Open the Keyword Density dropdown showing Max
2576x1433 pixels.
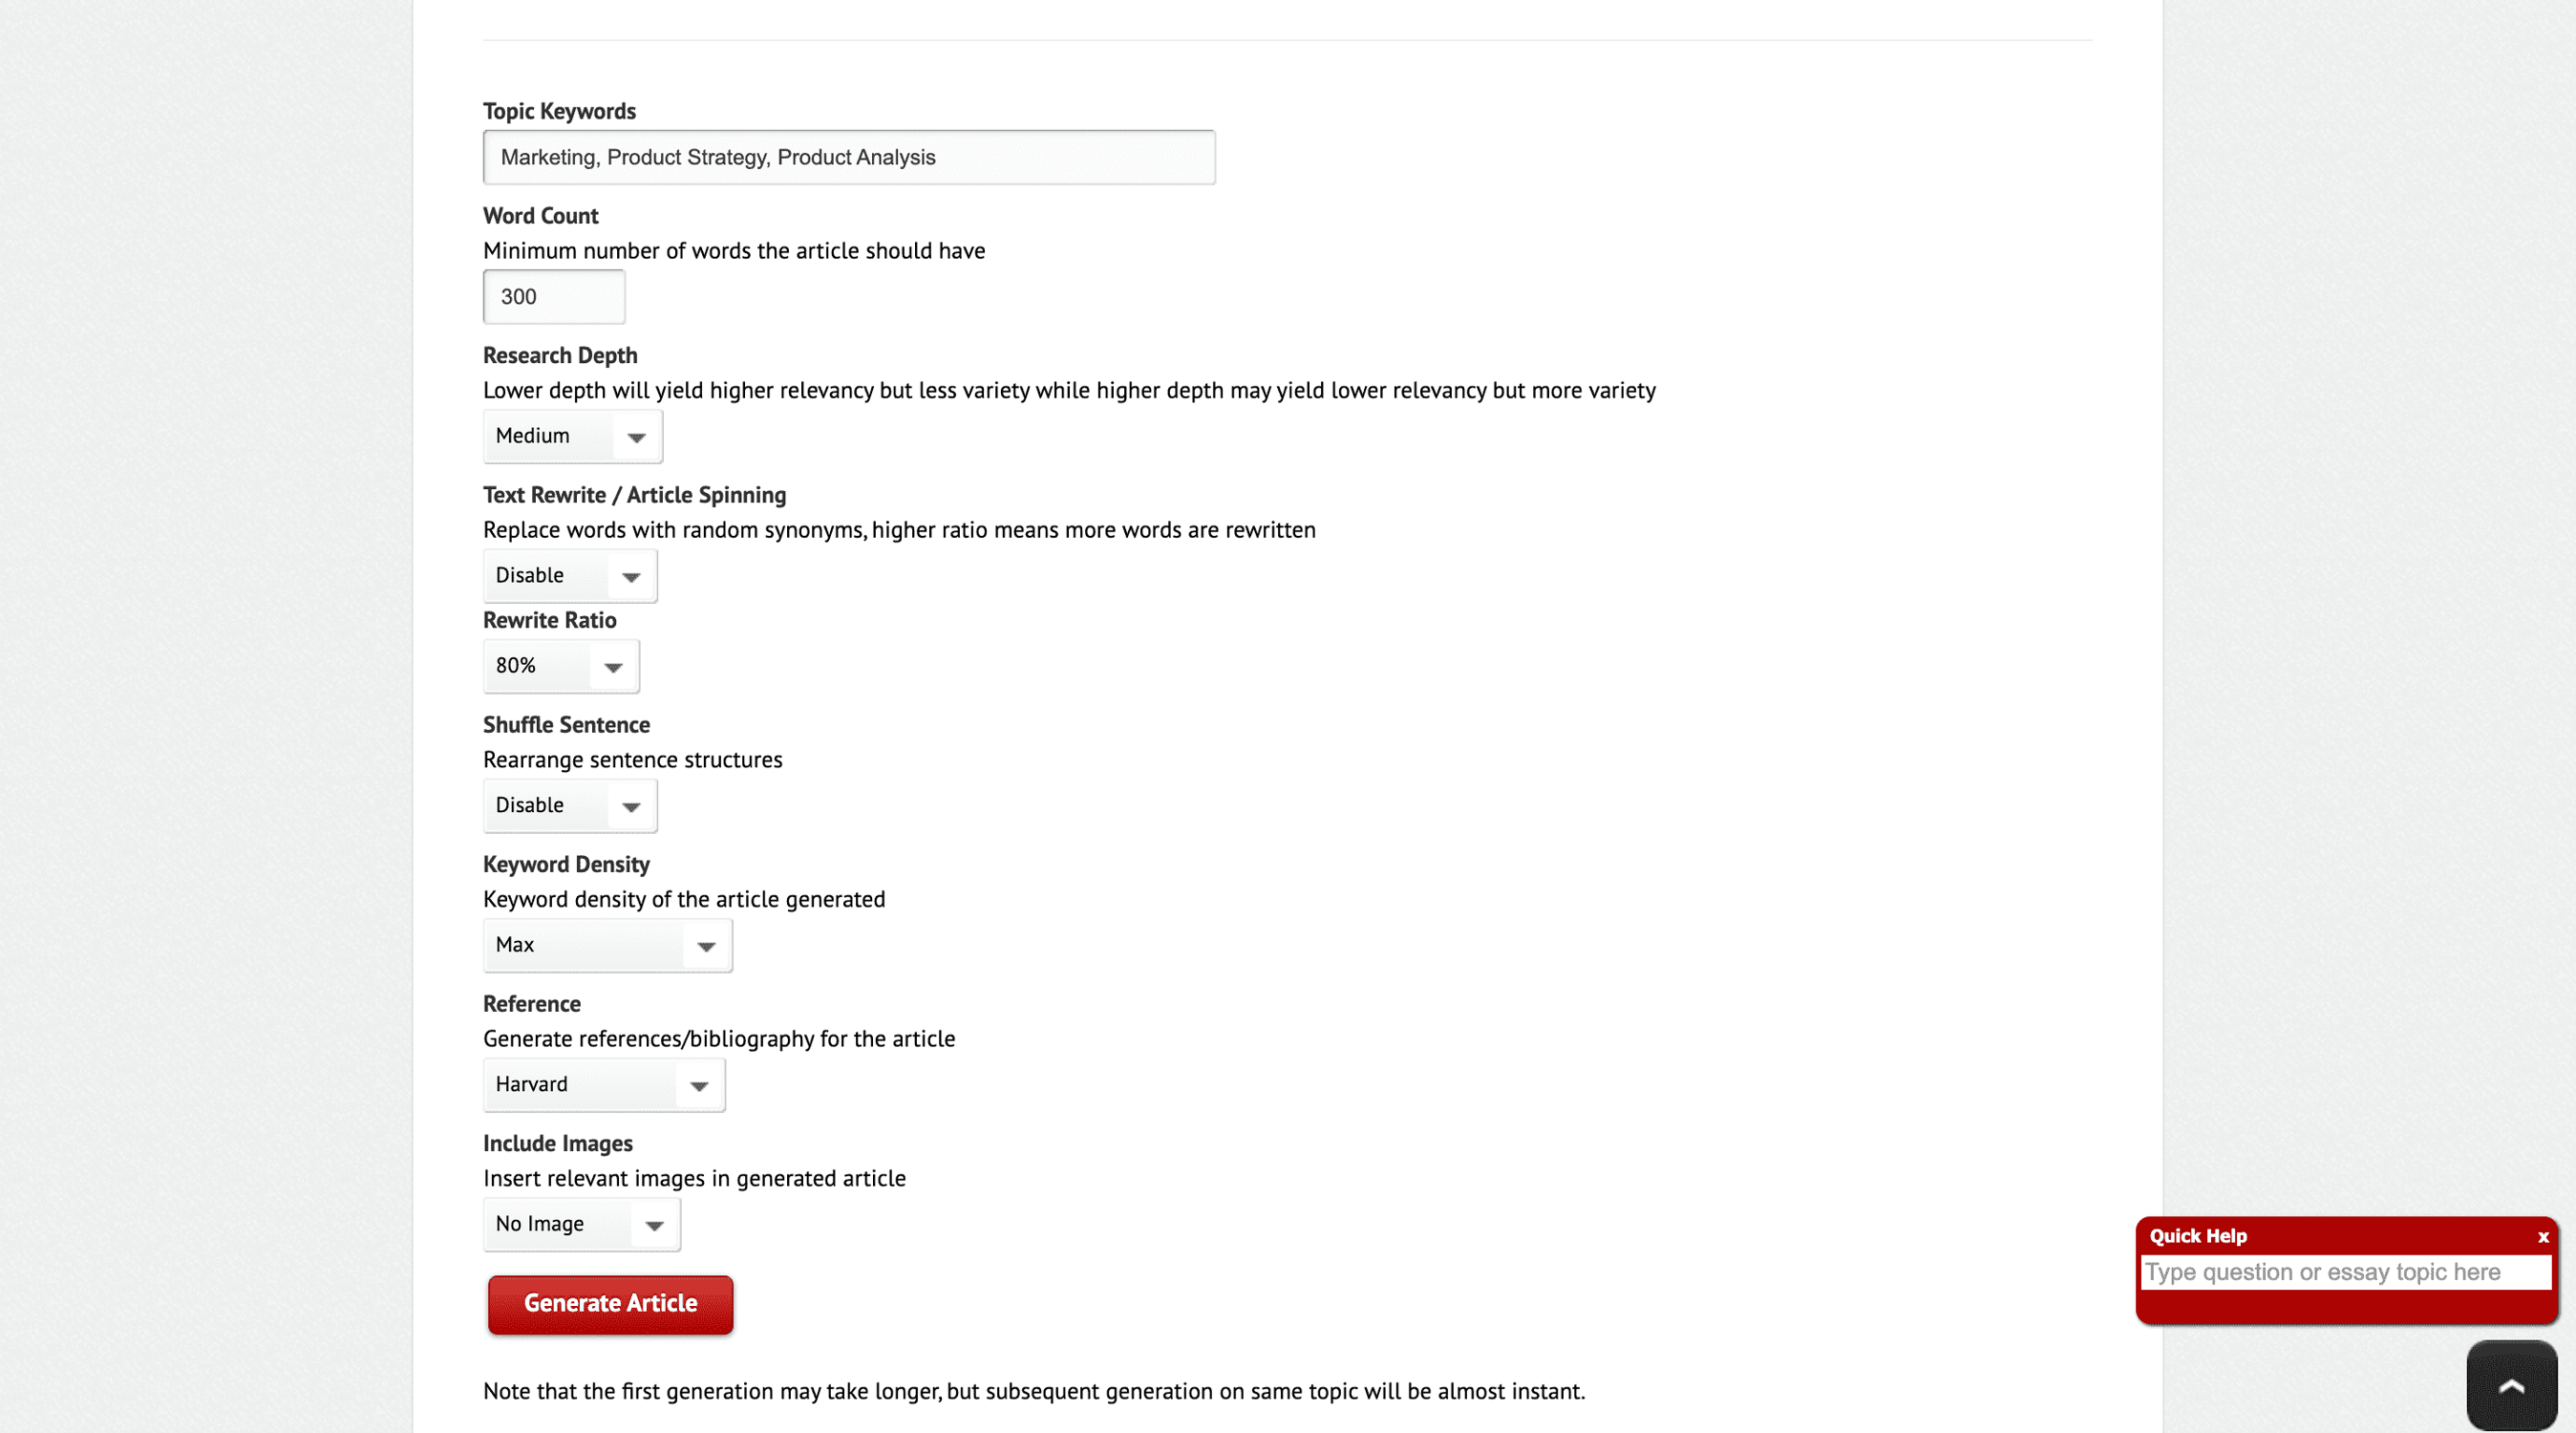coord(607,945)
